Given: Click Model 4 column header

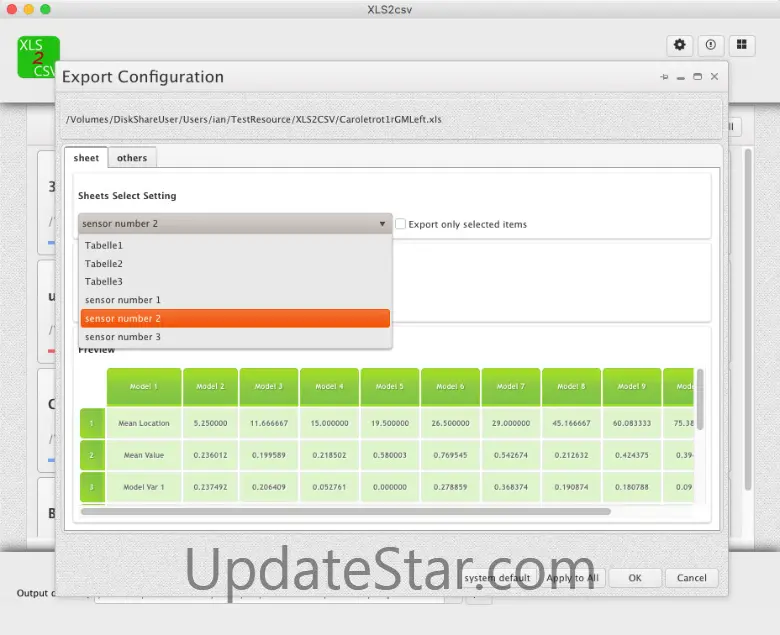Looking at the screenshot, I should point(329,386).
